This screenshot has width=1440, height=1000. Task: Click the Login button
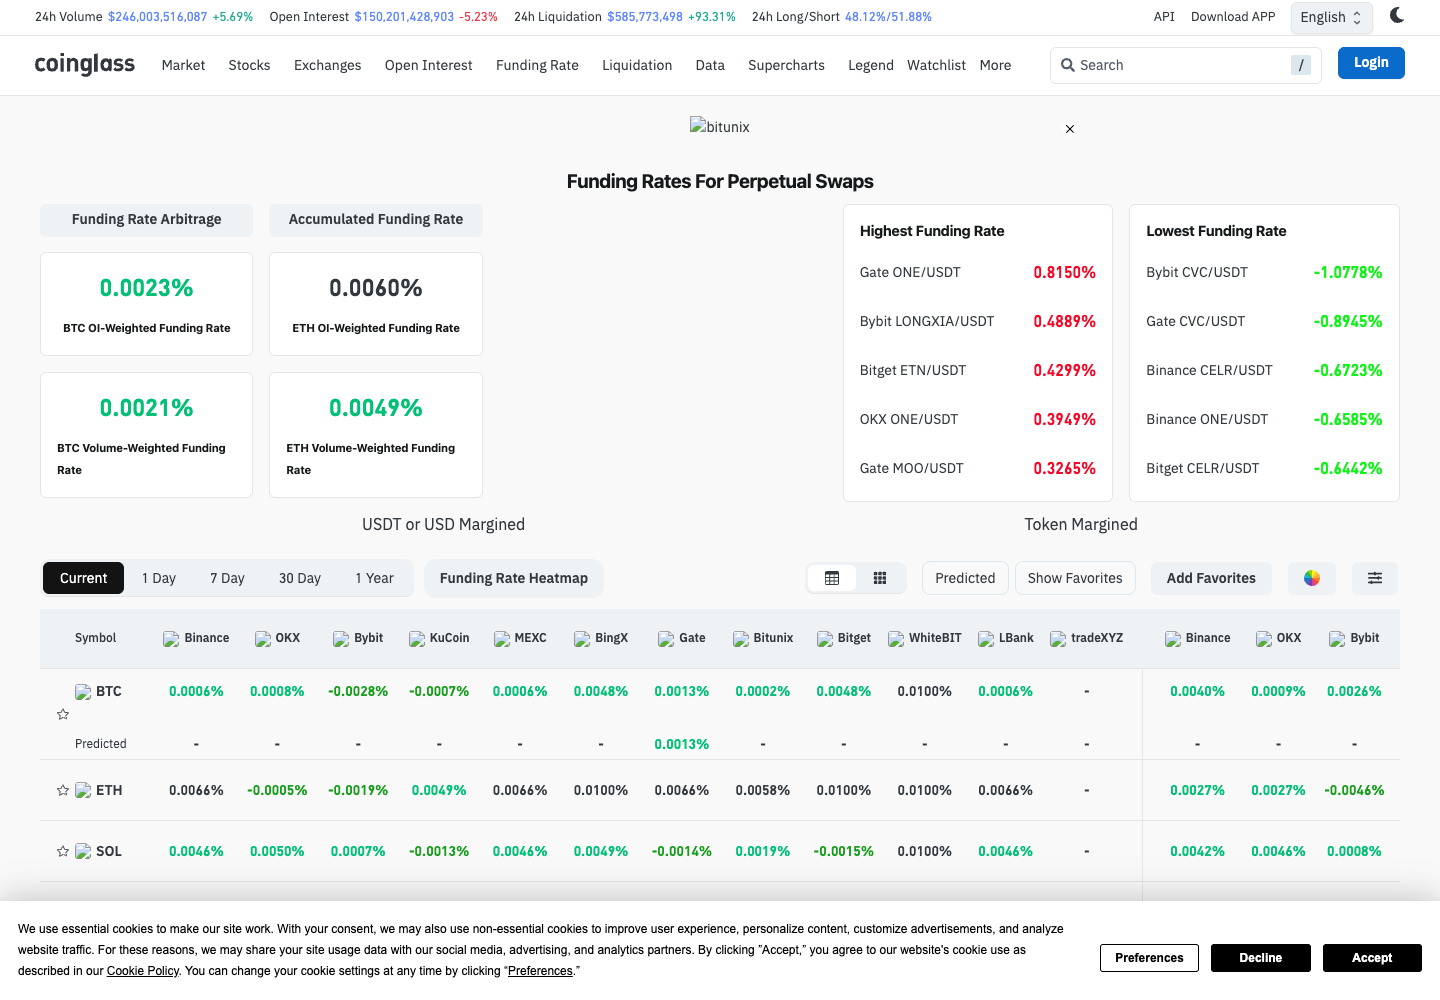[x=1371, y=62]
